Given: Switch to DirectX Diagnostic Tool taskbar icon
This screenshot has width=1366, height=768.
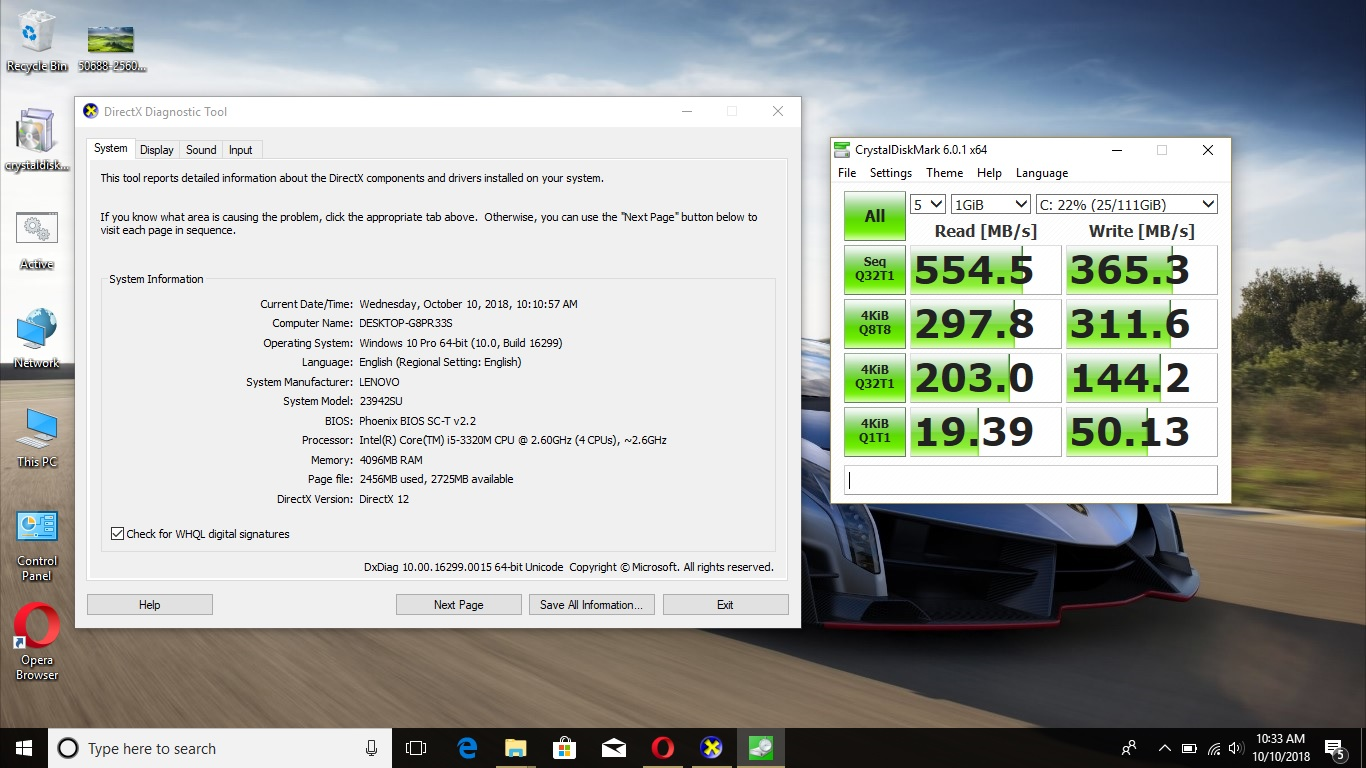Looking at the screenshot, I should tap(712, 748).
